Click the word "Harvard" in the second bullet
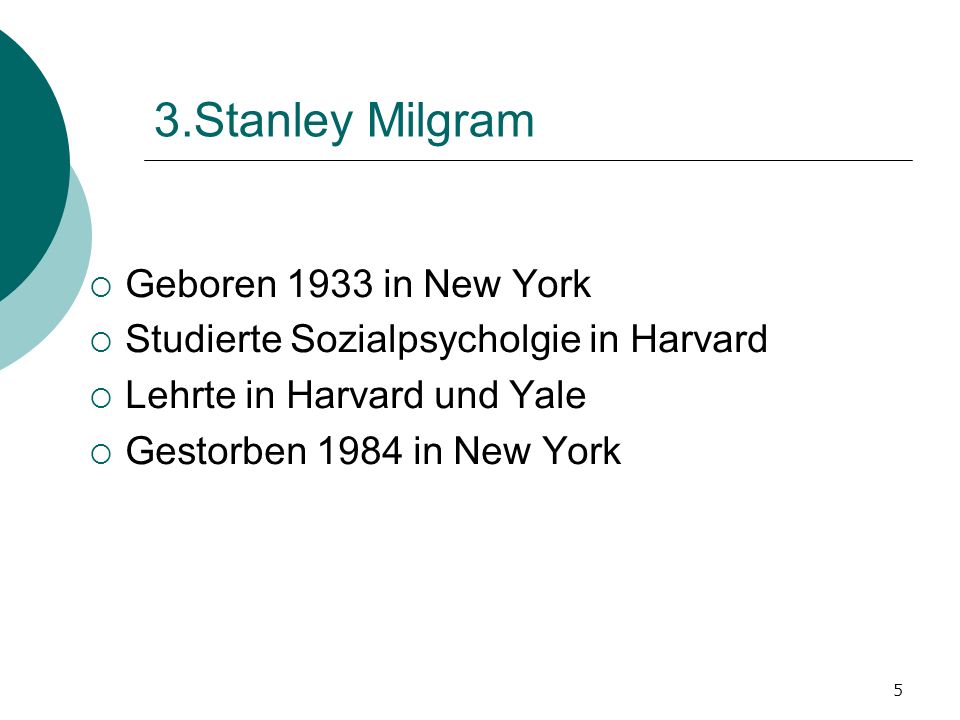This screenshot has height=720, width=960. [699, 339]
